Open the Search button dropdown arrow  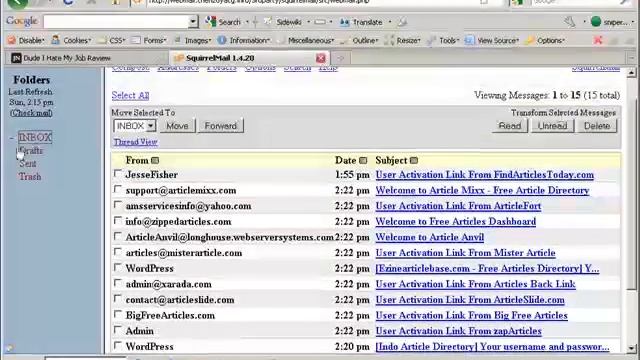coord(247,22)
